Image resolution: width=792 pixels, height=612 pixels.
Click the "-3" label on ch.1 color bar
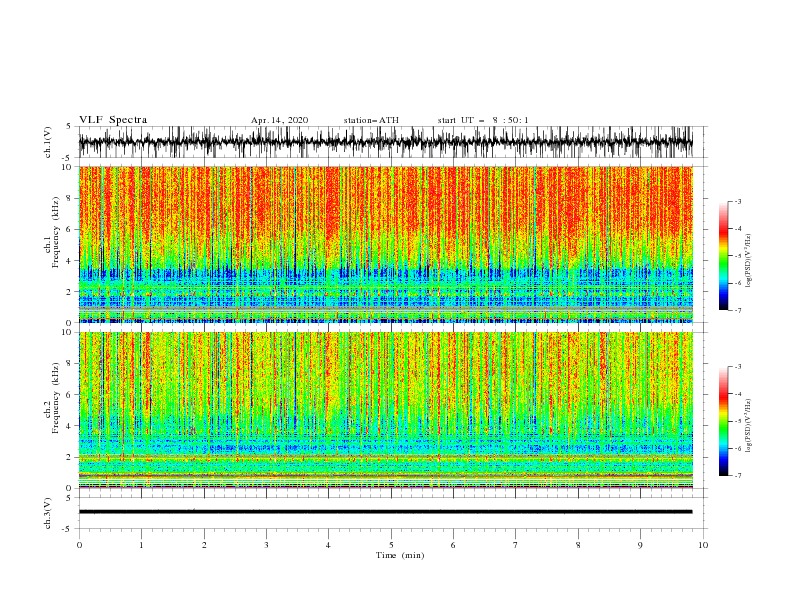click(x=737, y=201)
